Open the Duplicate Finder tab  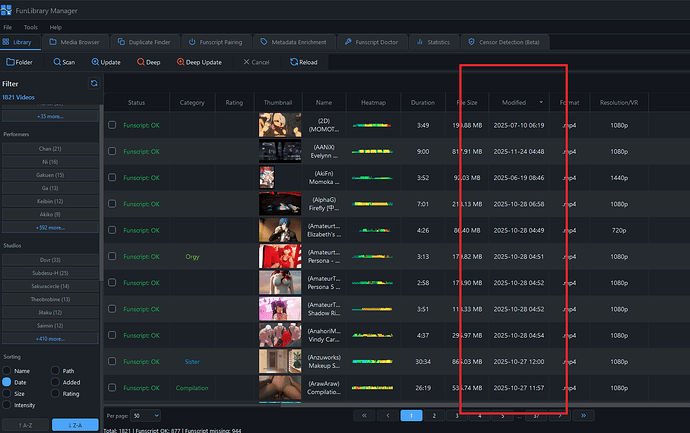point(144,42)
